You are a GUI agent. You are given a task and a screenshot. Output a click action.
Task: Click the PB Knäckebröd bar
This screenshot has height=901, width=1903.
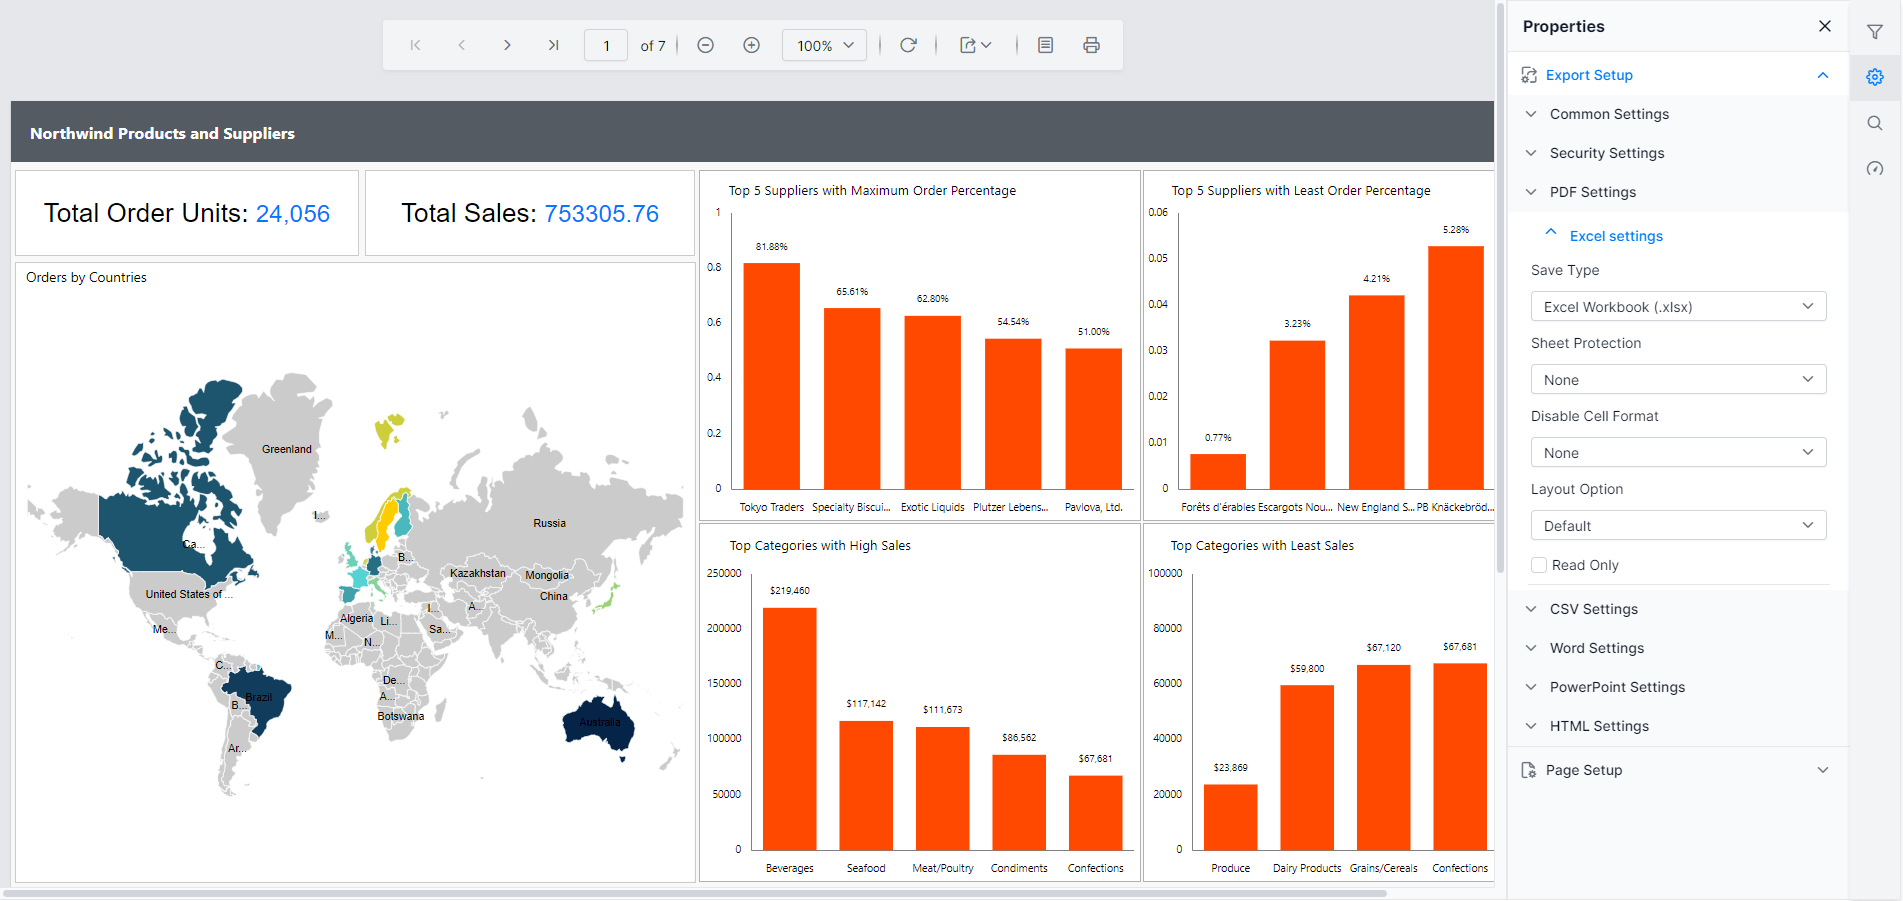pyautogui.click(x=1456, y=368)
